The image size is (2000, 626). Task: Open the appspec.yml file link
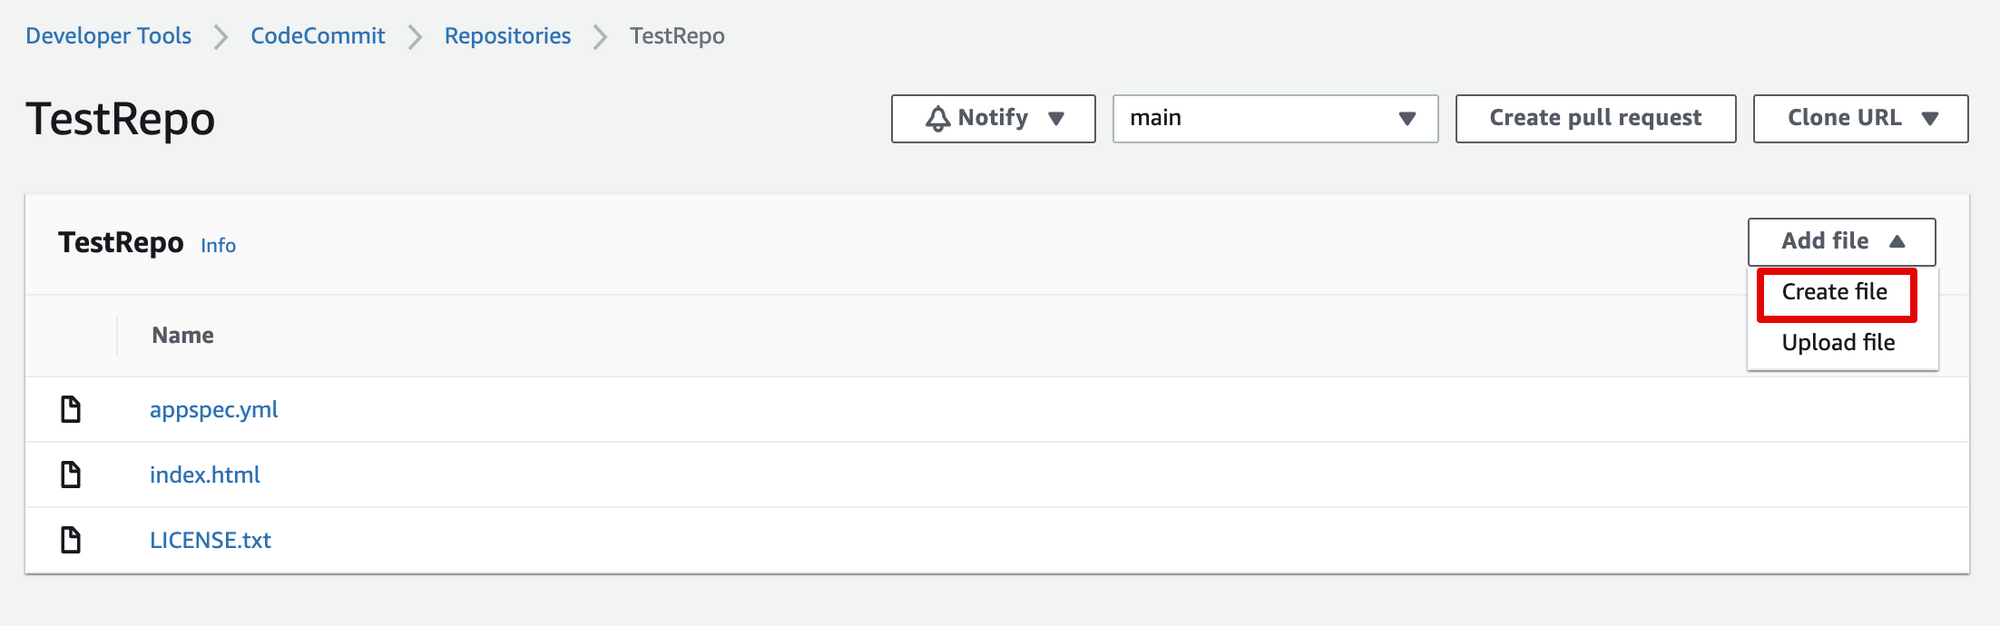(x=214, y=410)
